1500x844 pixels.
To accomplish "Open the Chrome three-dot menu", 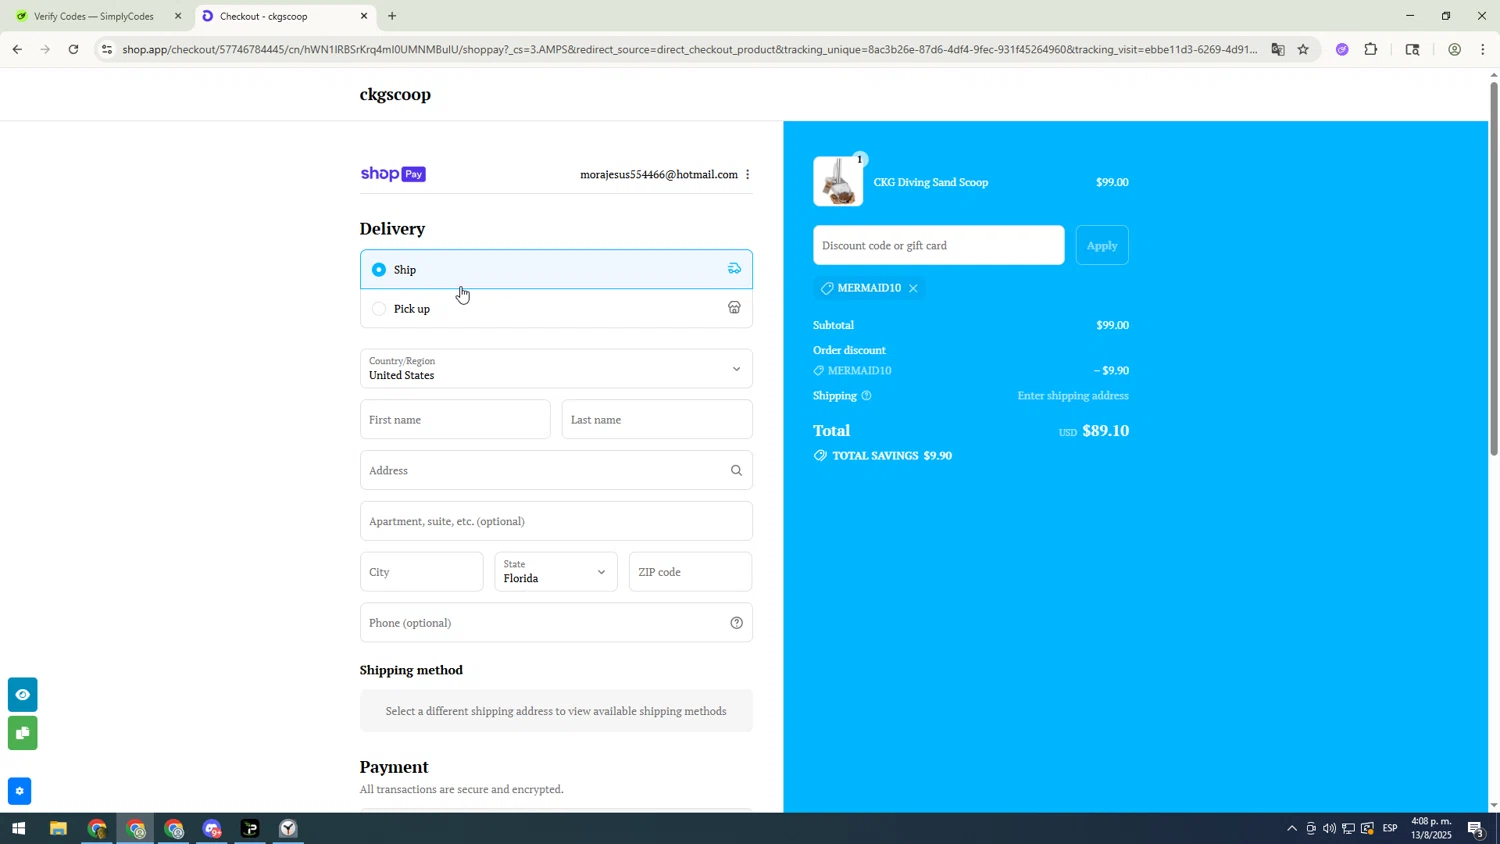I will [x=1483, y=50].
